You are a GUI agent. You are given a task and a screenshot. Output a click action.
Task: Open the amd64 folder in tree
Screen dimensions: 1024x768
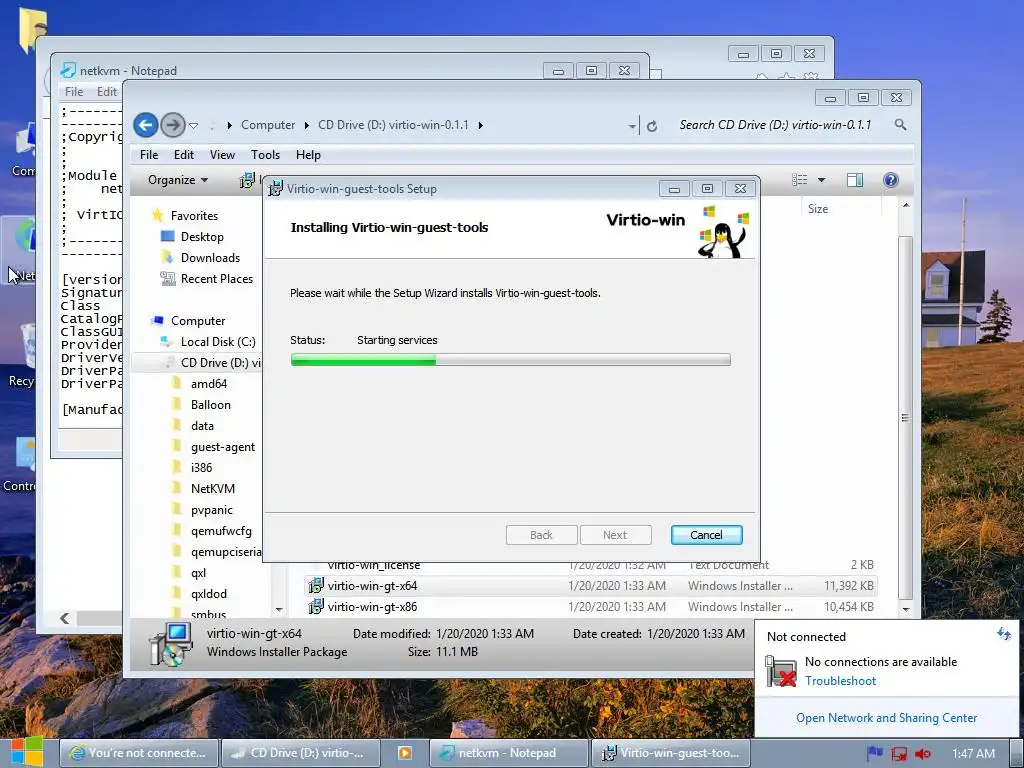pyautogui.click(x=208, y=383)
